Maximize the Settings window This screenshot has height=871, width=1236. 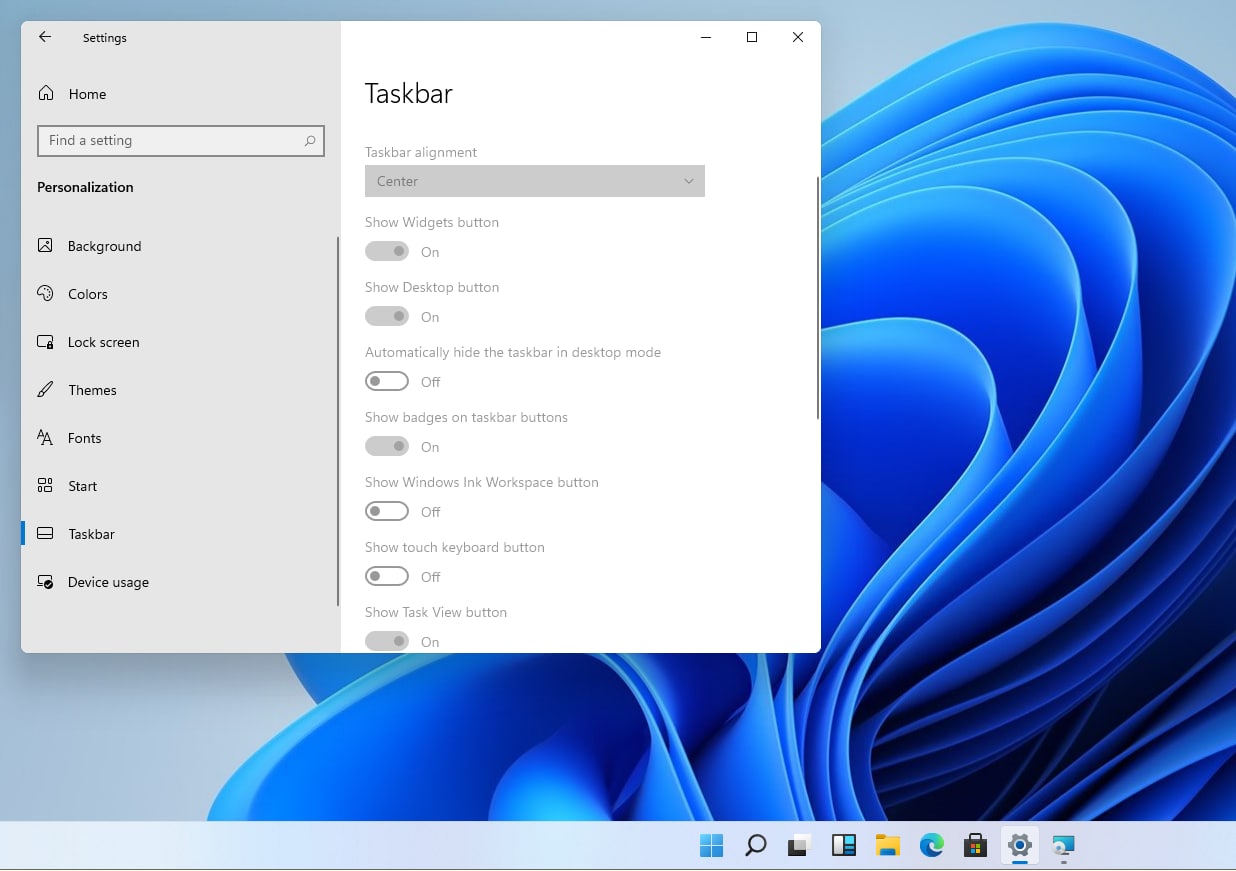point(752,37)
